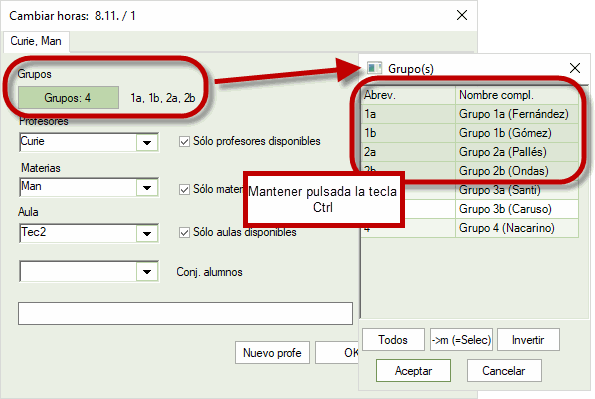Open the Aula dropdown showing Tec2
Viewport: 595px width, 399px height.
tap(147, 233)
